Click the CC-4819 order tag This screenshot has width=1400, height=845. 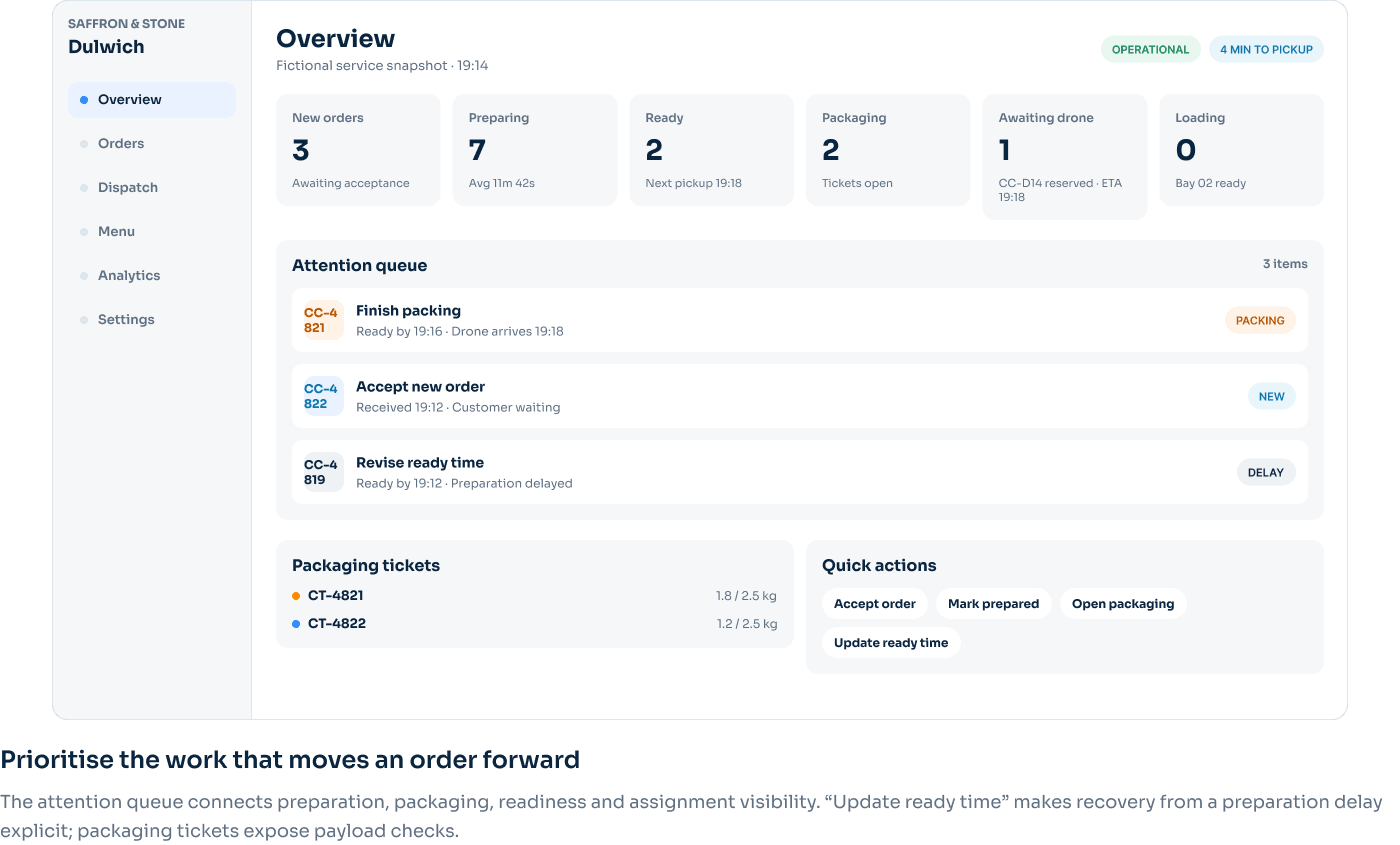323,472
